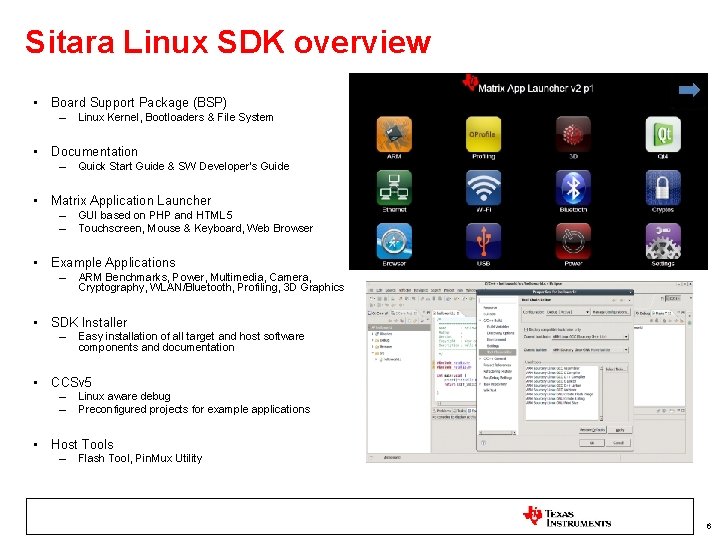The height and width of the screenshot is (540, 720).
Task: Open the Ethernet app icon
Action: [394, 187]
